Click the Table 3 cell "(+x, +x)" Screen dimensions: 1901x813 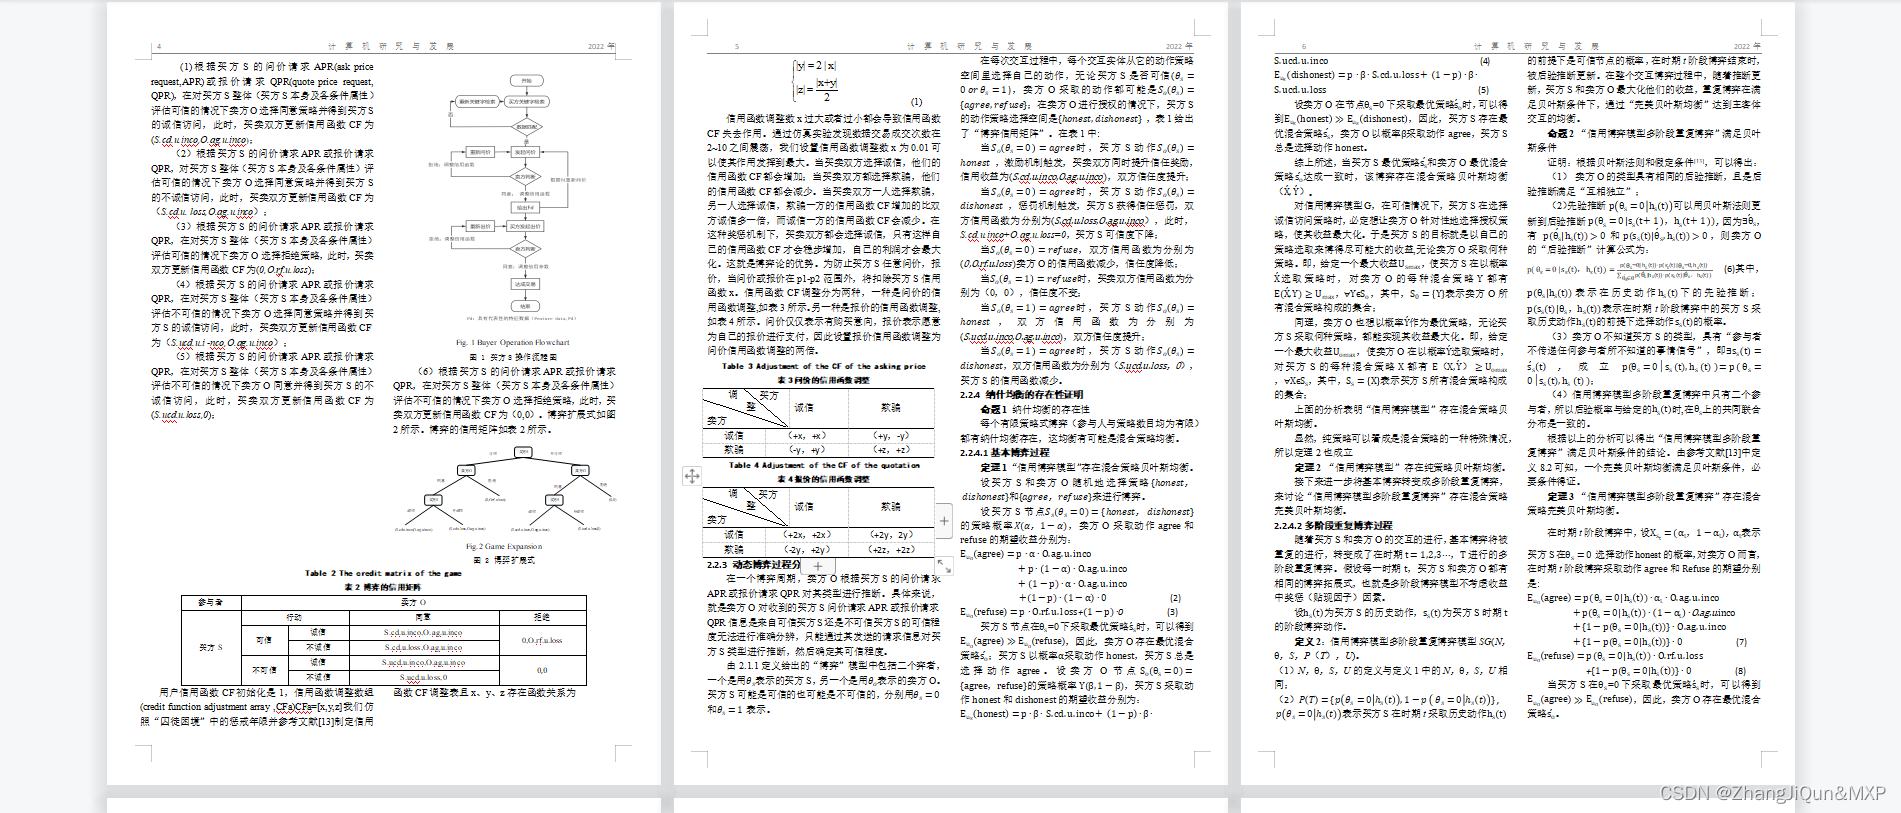click(806, 436)
